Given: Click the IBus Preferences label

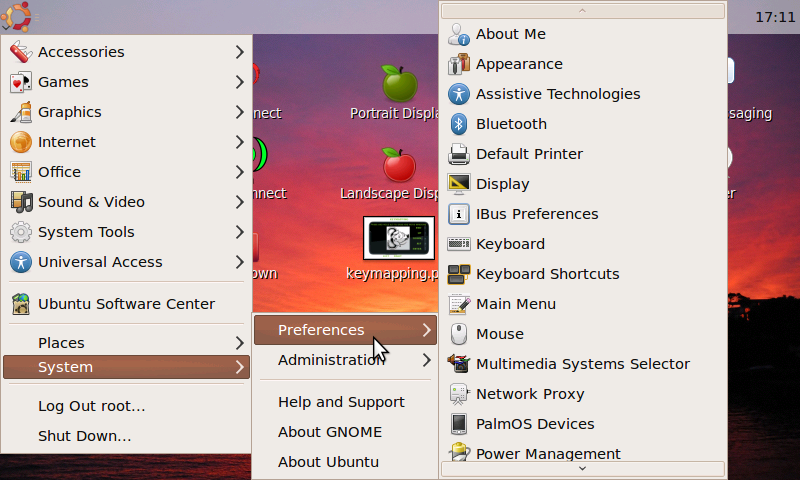Looking at the screenshot, I should (537, 214).
